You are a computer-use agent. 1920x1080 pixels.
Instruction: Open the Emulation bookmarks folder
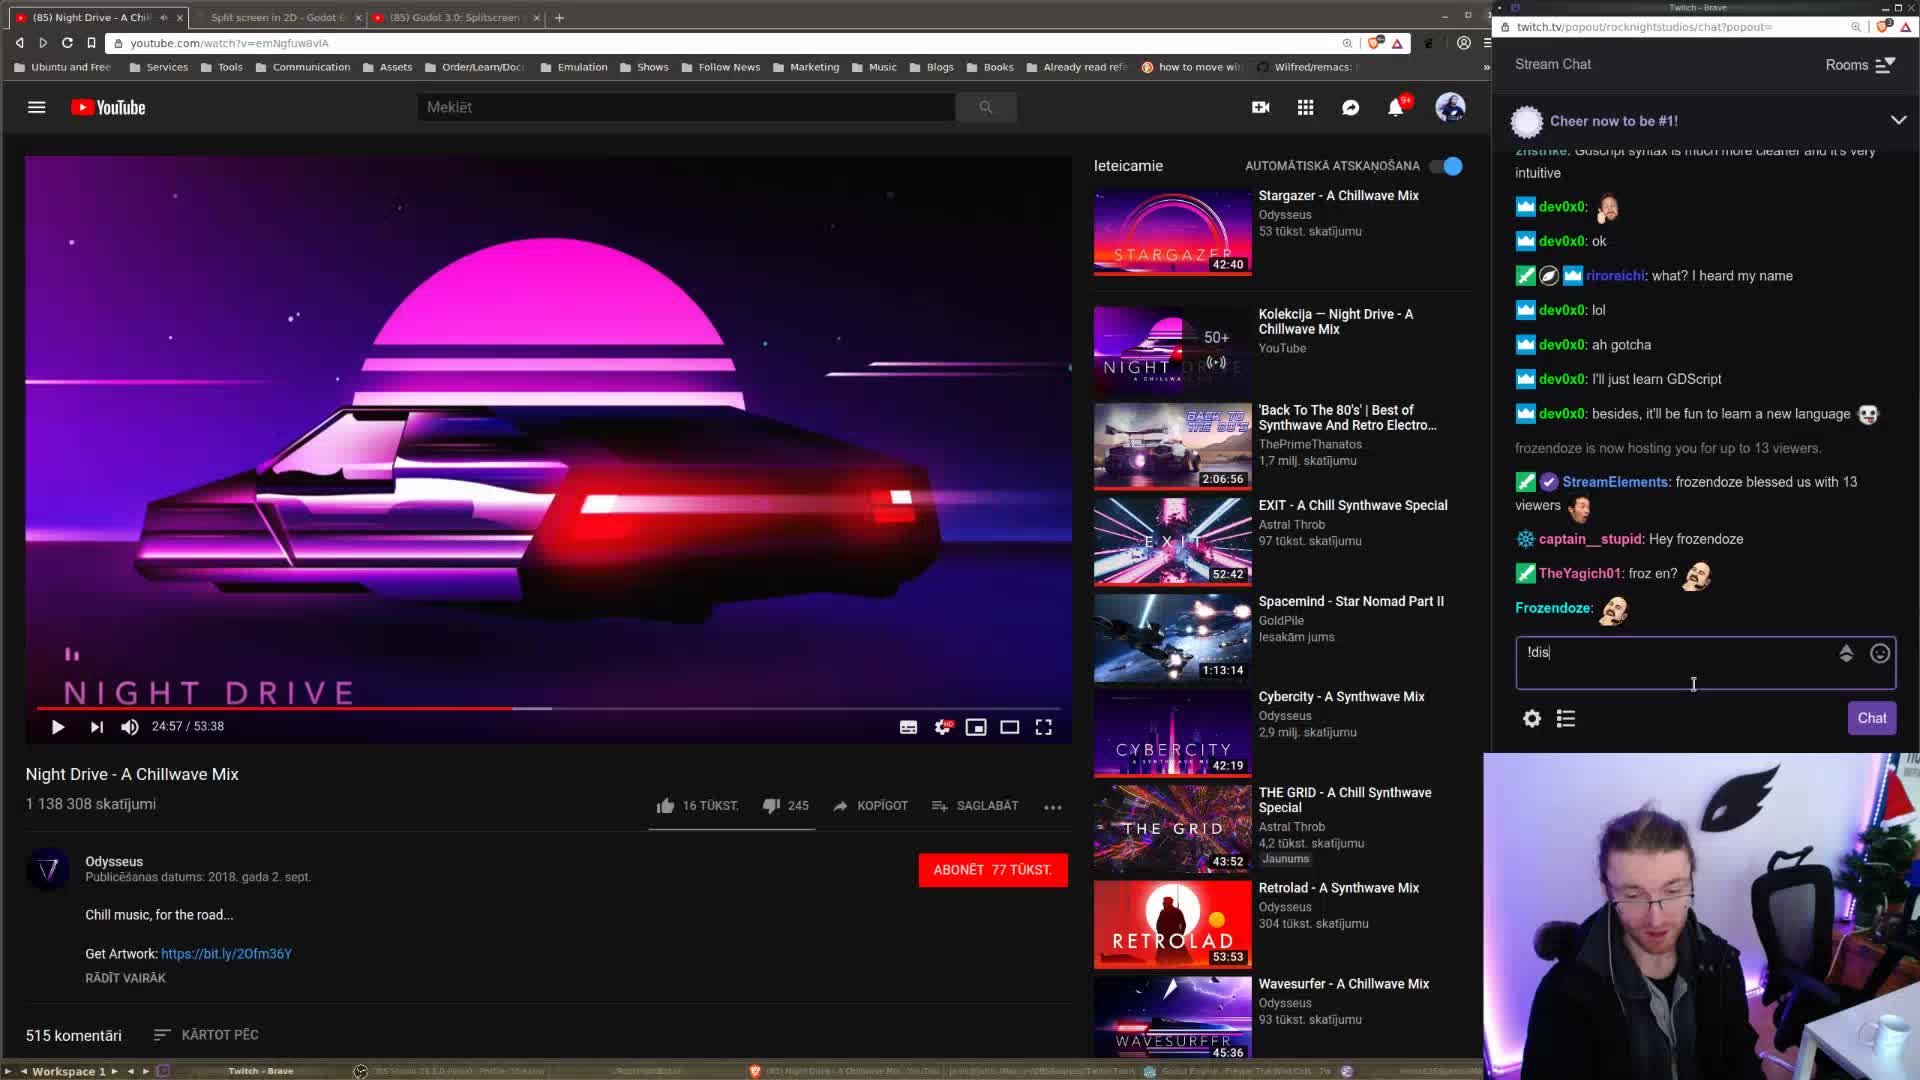tap(574, 67)
